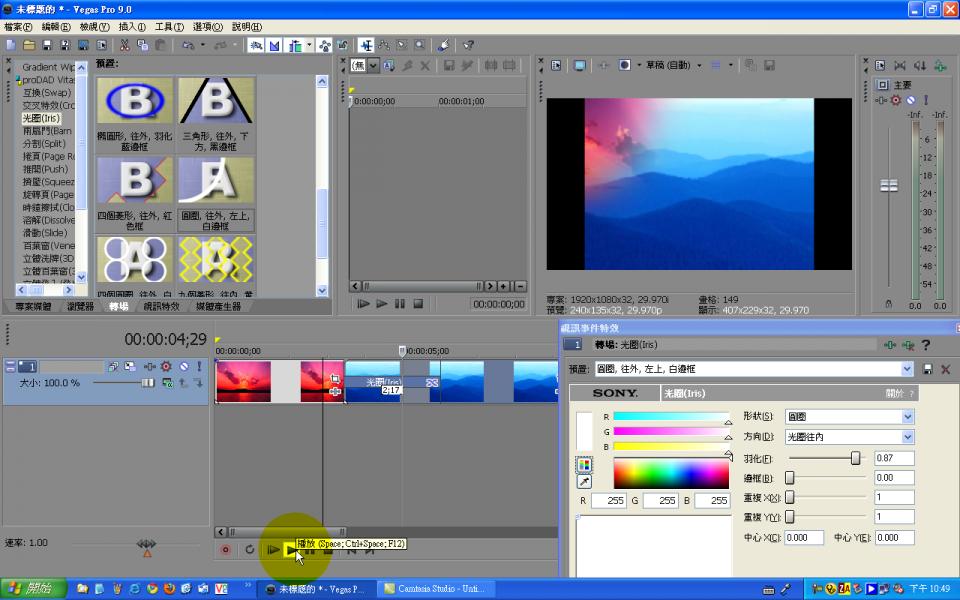Click the 關於 (About) link in plugin header
The height and width of the screenshot is (600, 960).
pos(894,393)
